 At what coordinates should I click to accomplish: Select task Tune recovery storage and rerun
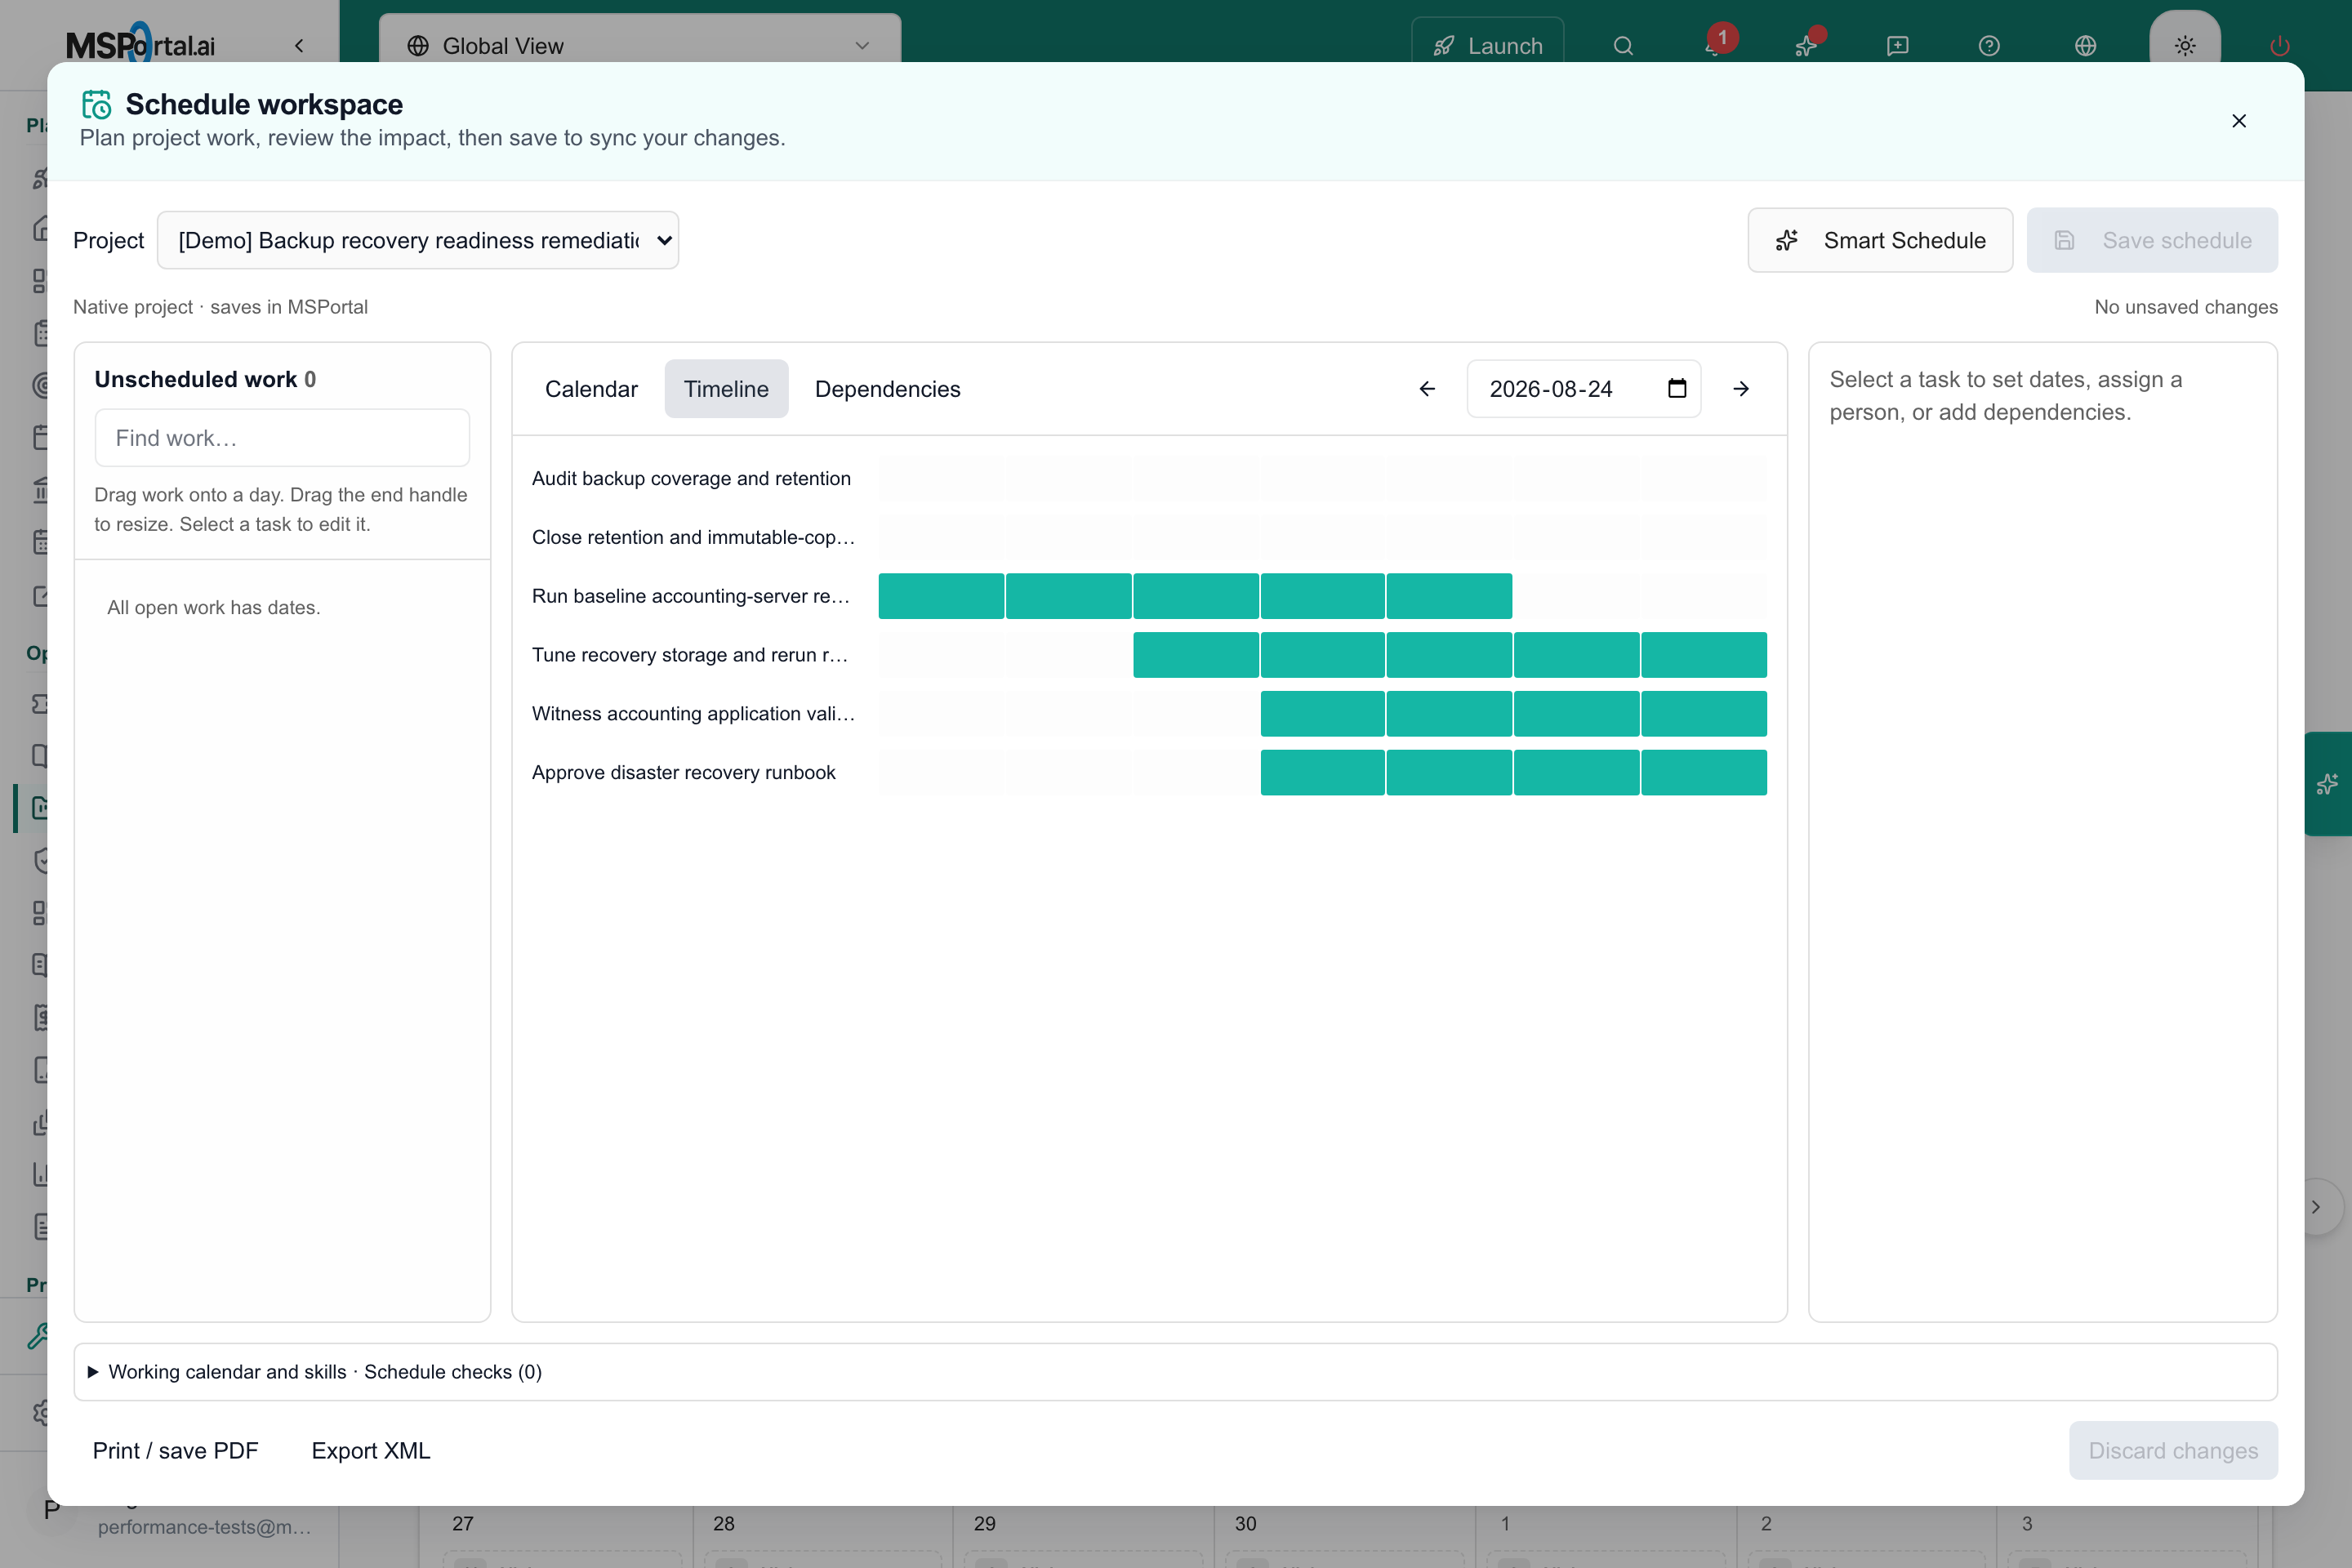coord(689,655)
